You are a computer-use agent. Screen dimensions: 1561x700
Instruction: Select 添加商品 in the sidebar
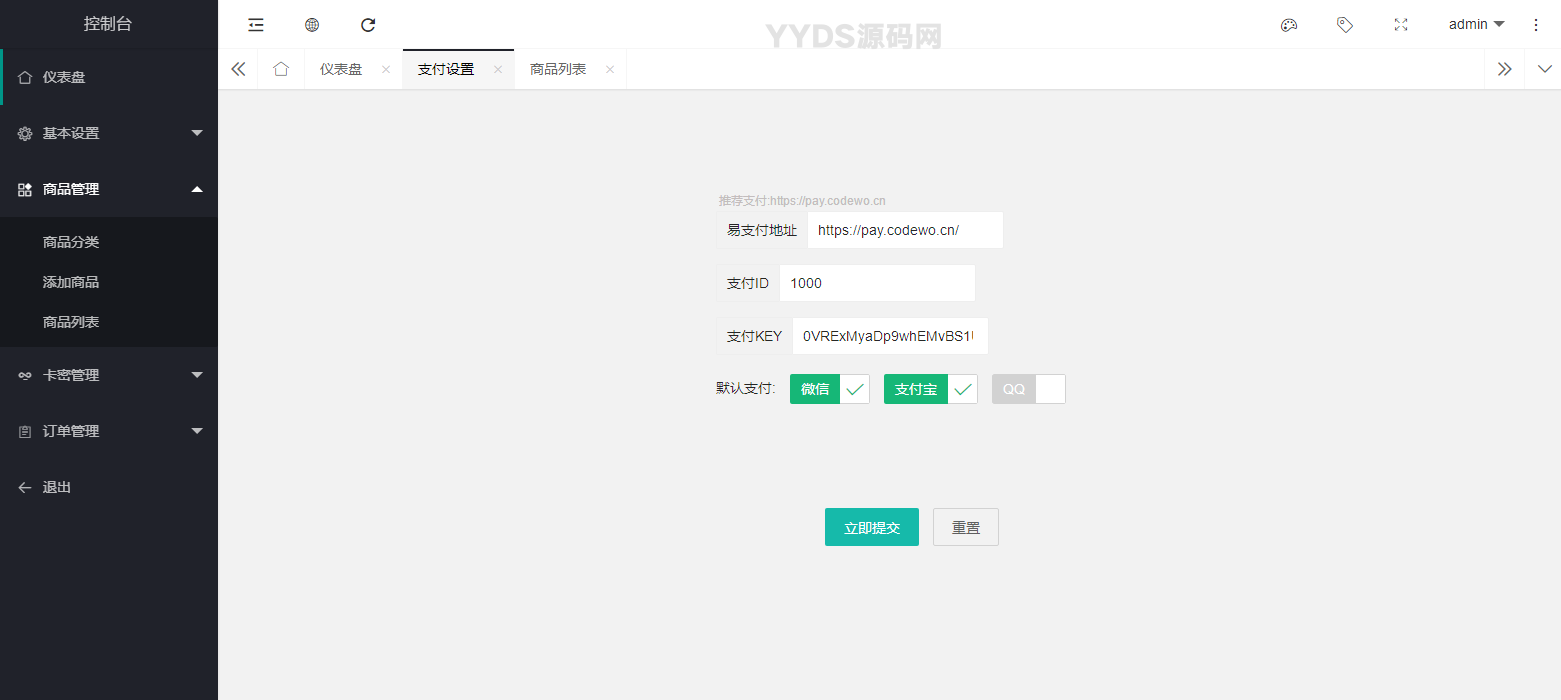coord(71,282)
